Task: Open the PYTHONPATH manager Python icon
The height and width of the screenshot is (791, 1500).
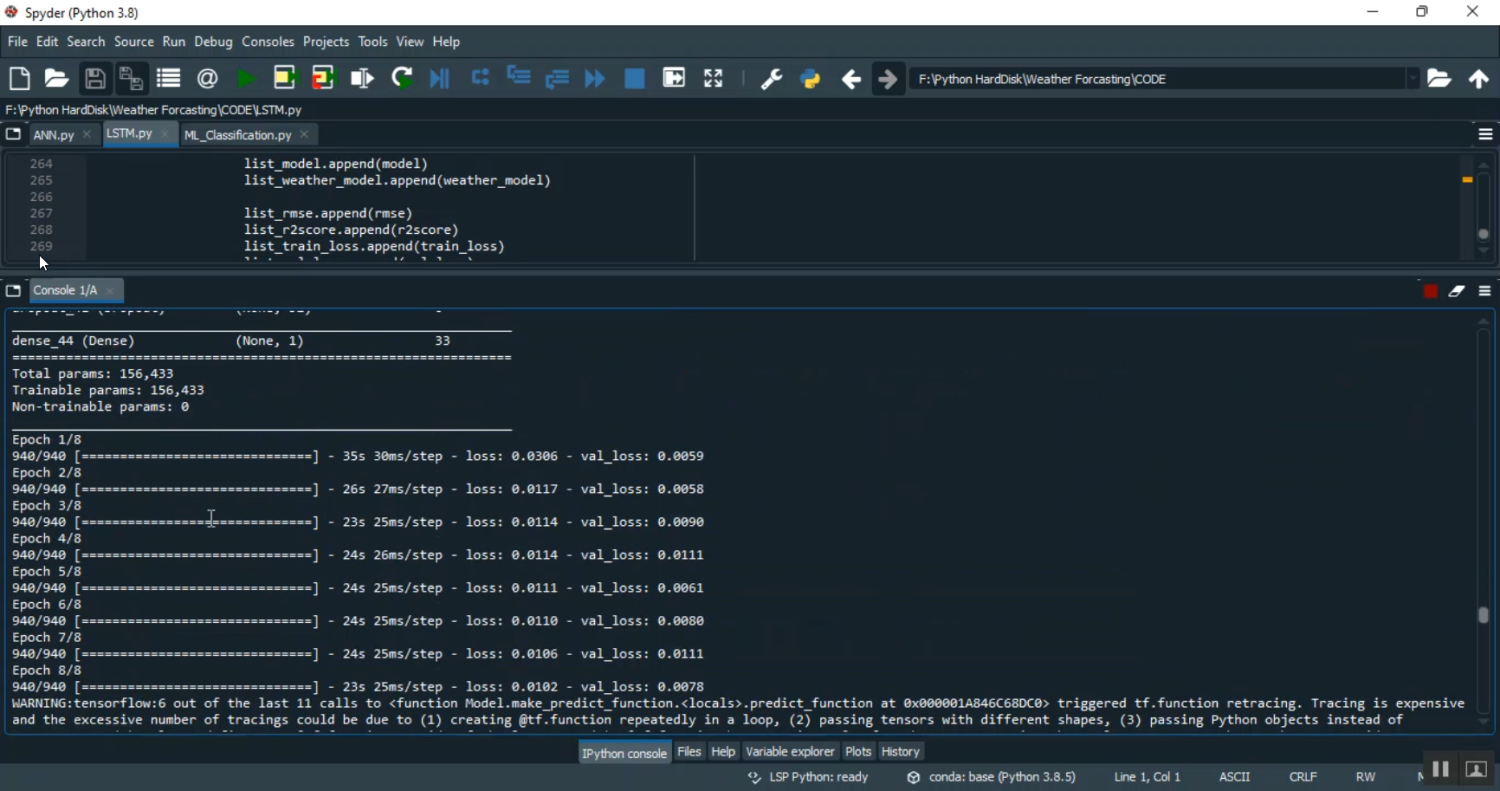Action: click(811, 79)
